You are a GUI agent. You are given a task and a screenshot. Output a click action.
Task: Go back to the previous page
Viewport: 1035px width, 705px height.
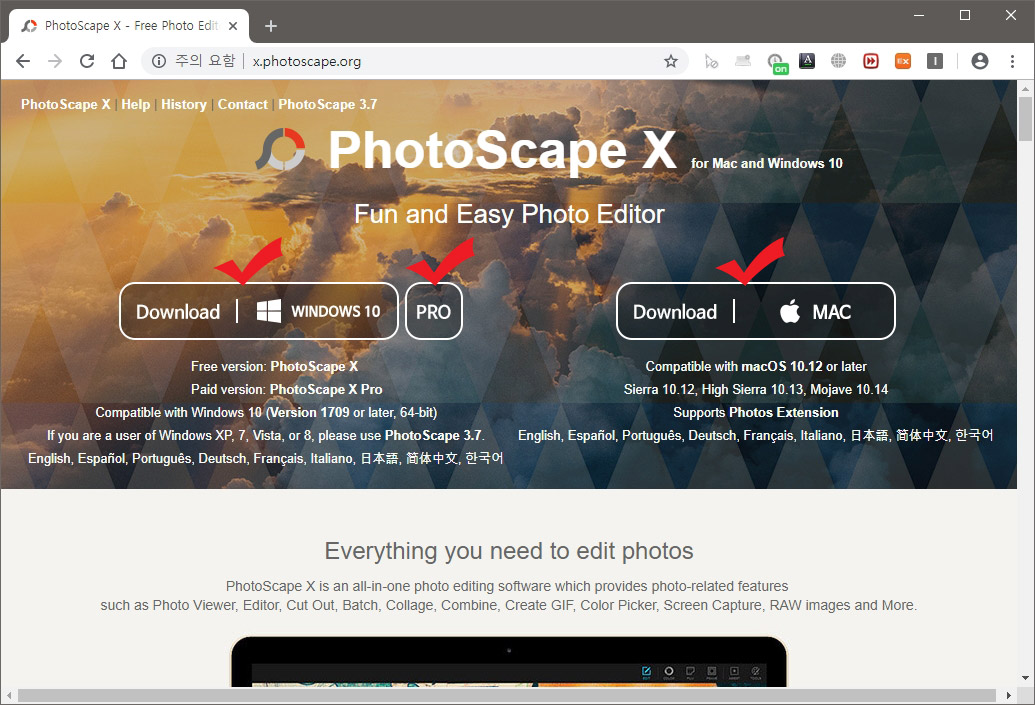tap(23, 61)
